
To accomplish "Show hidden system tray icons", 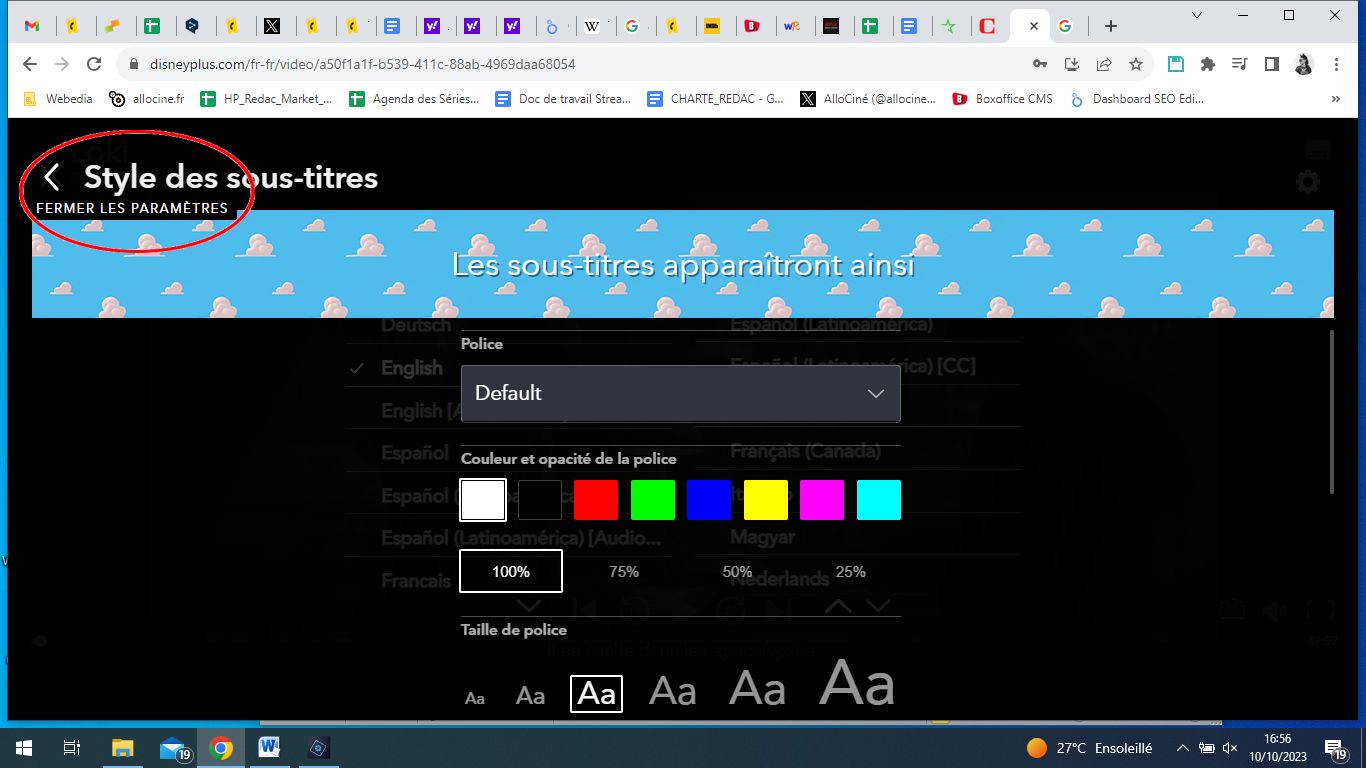I will (1182, 748).
